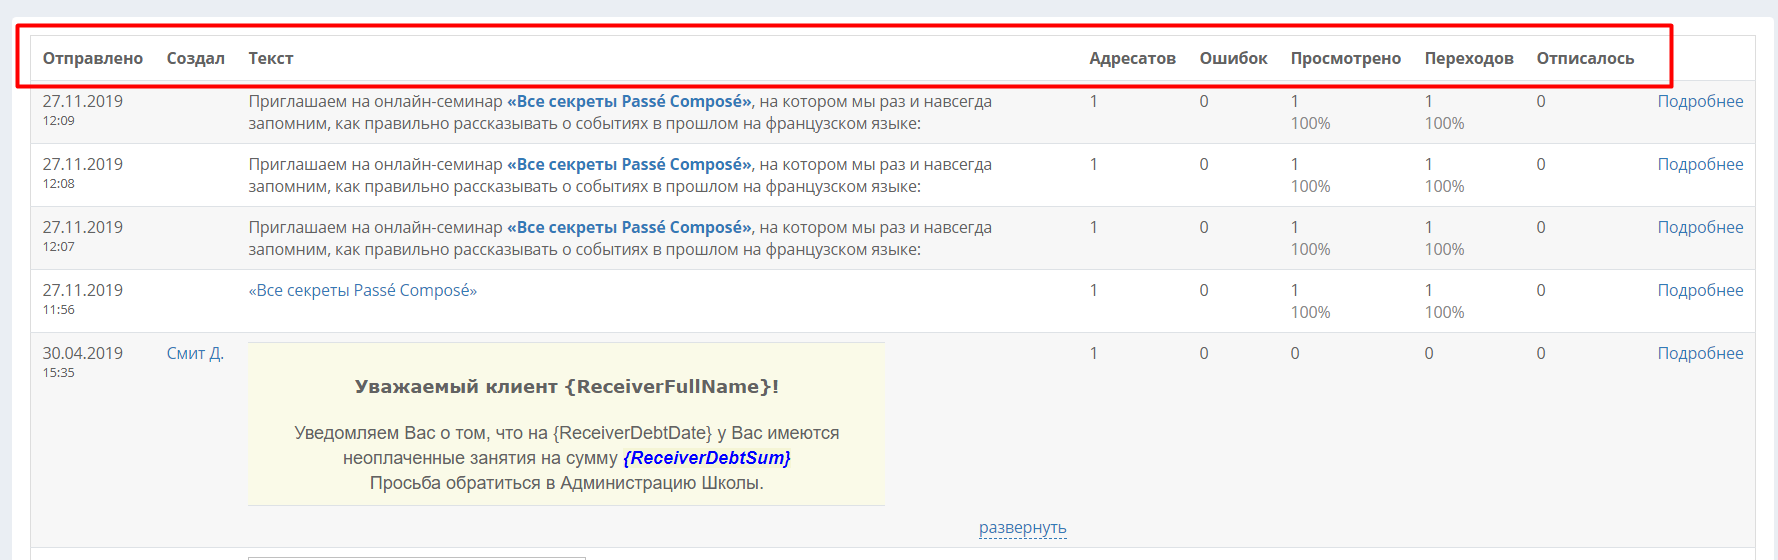Open Подробнее for the 12:07 mailing
Image resolution: width=1778 pixels, height=560 pixels.
coord(1700,227)
